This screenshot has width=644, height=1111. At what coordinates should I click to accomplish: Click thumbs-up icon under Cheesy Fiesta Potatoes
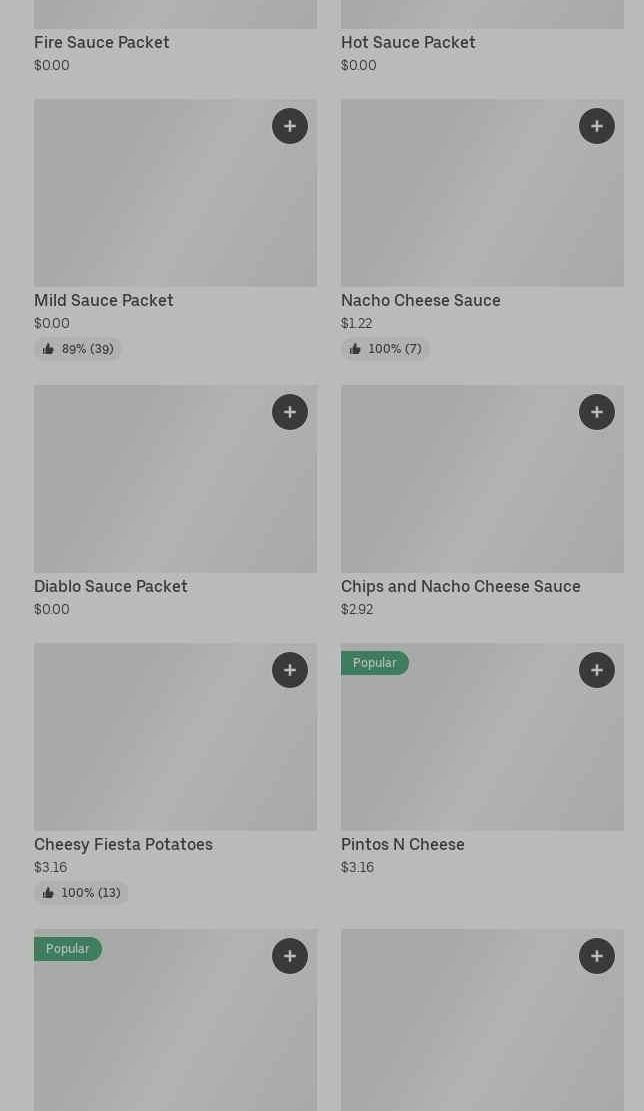pyautogui.click(x=48, y=893)
